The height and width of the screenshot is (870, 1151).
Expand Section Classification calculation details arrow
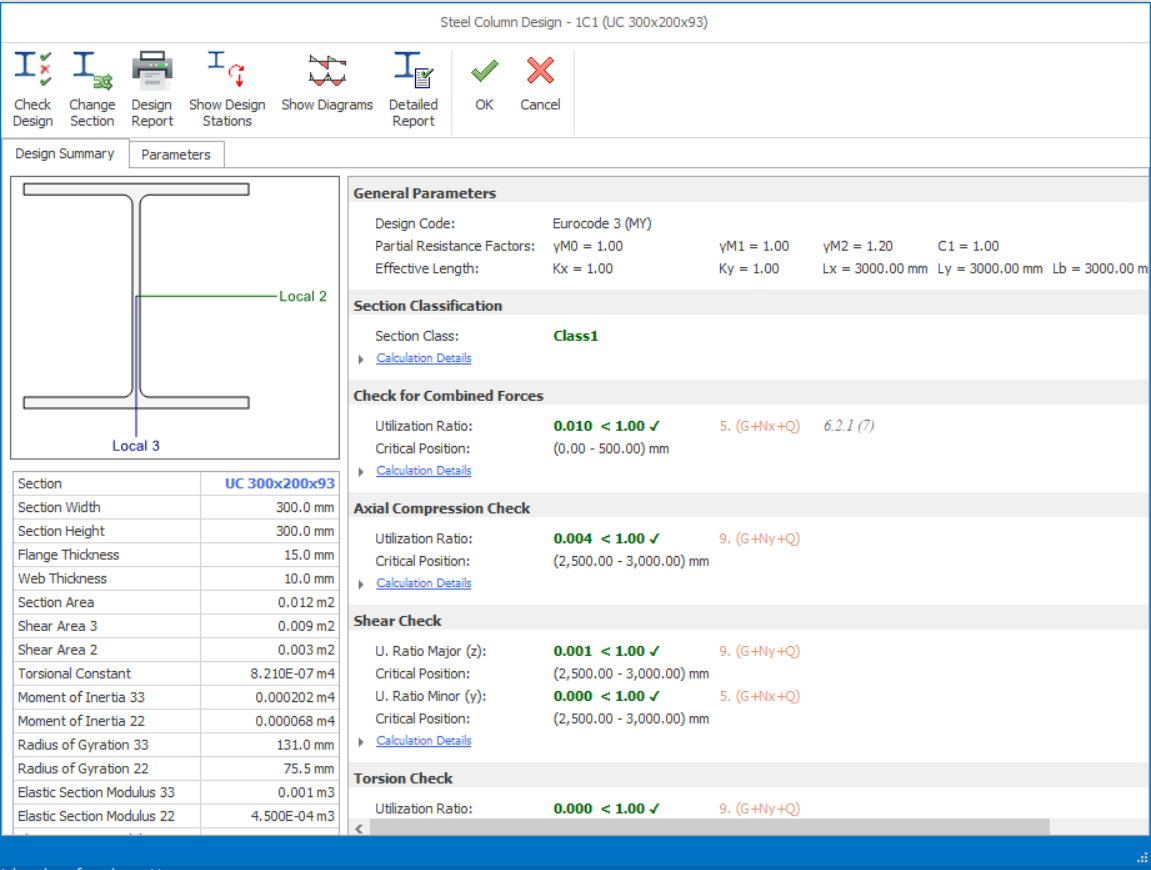(362, 359)
